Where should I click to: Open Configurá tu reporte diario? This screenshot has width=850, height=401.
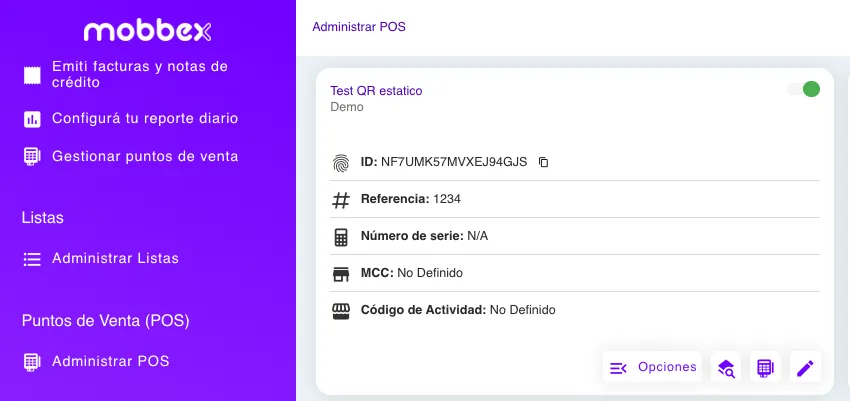click(145, 119)
